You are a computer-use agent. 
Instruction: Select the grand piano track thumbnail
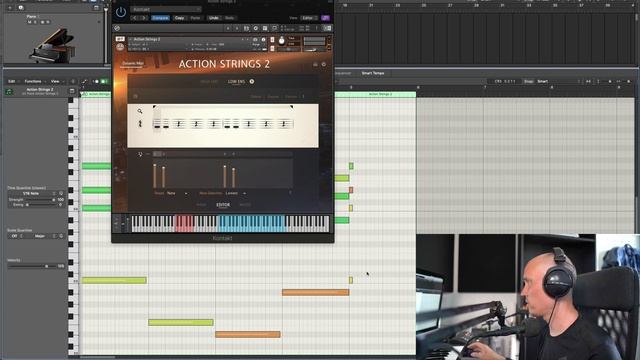click(53, 45)
